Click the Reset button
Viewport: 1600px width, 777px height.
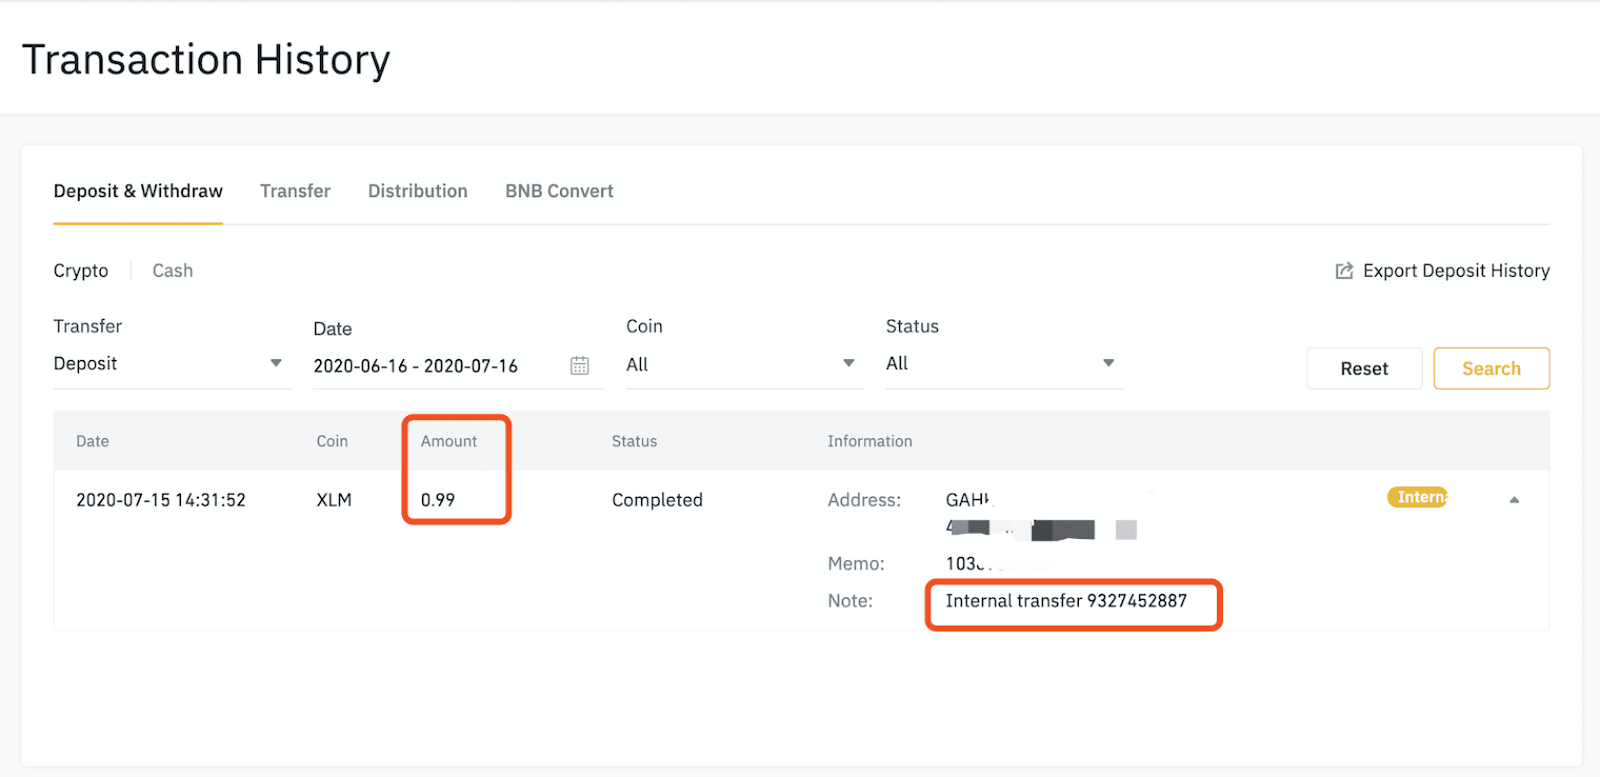pos(1364,368)
